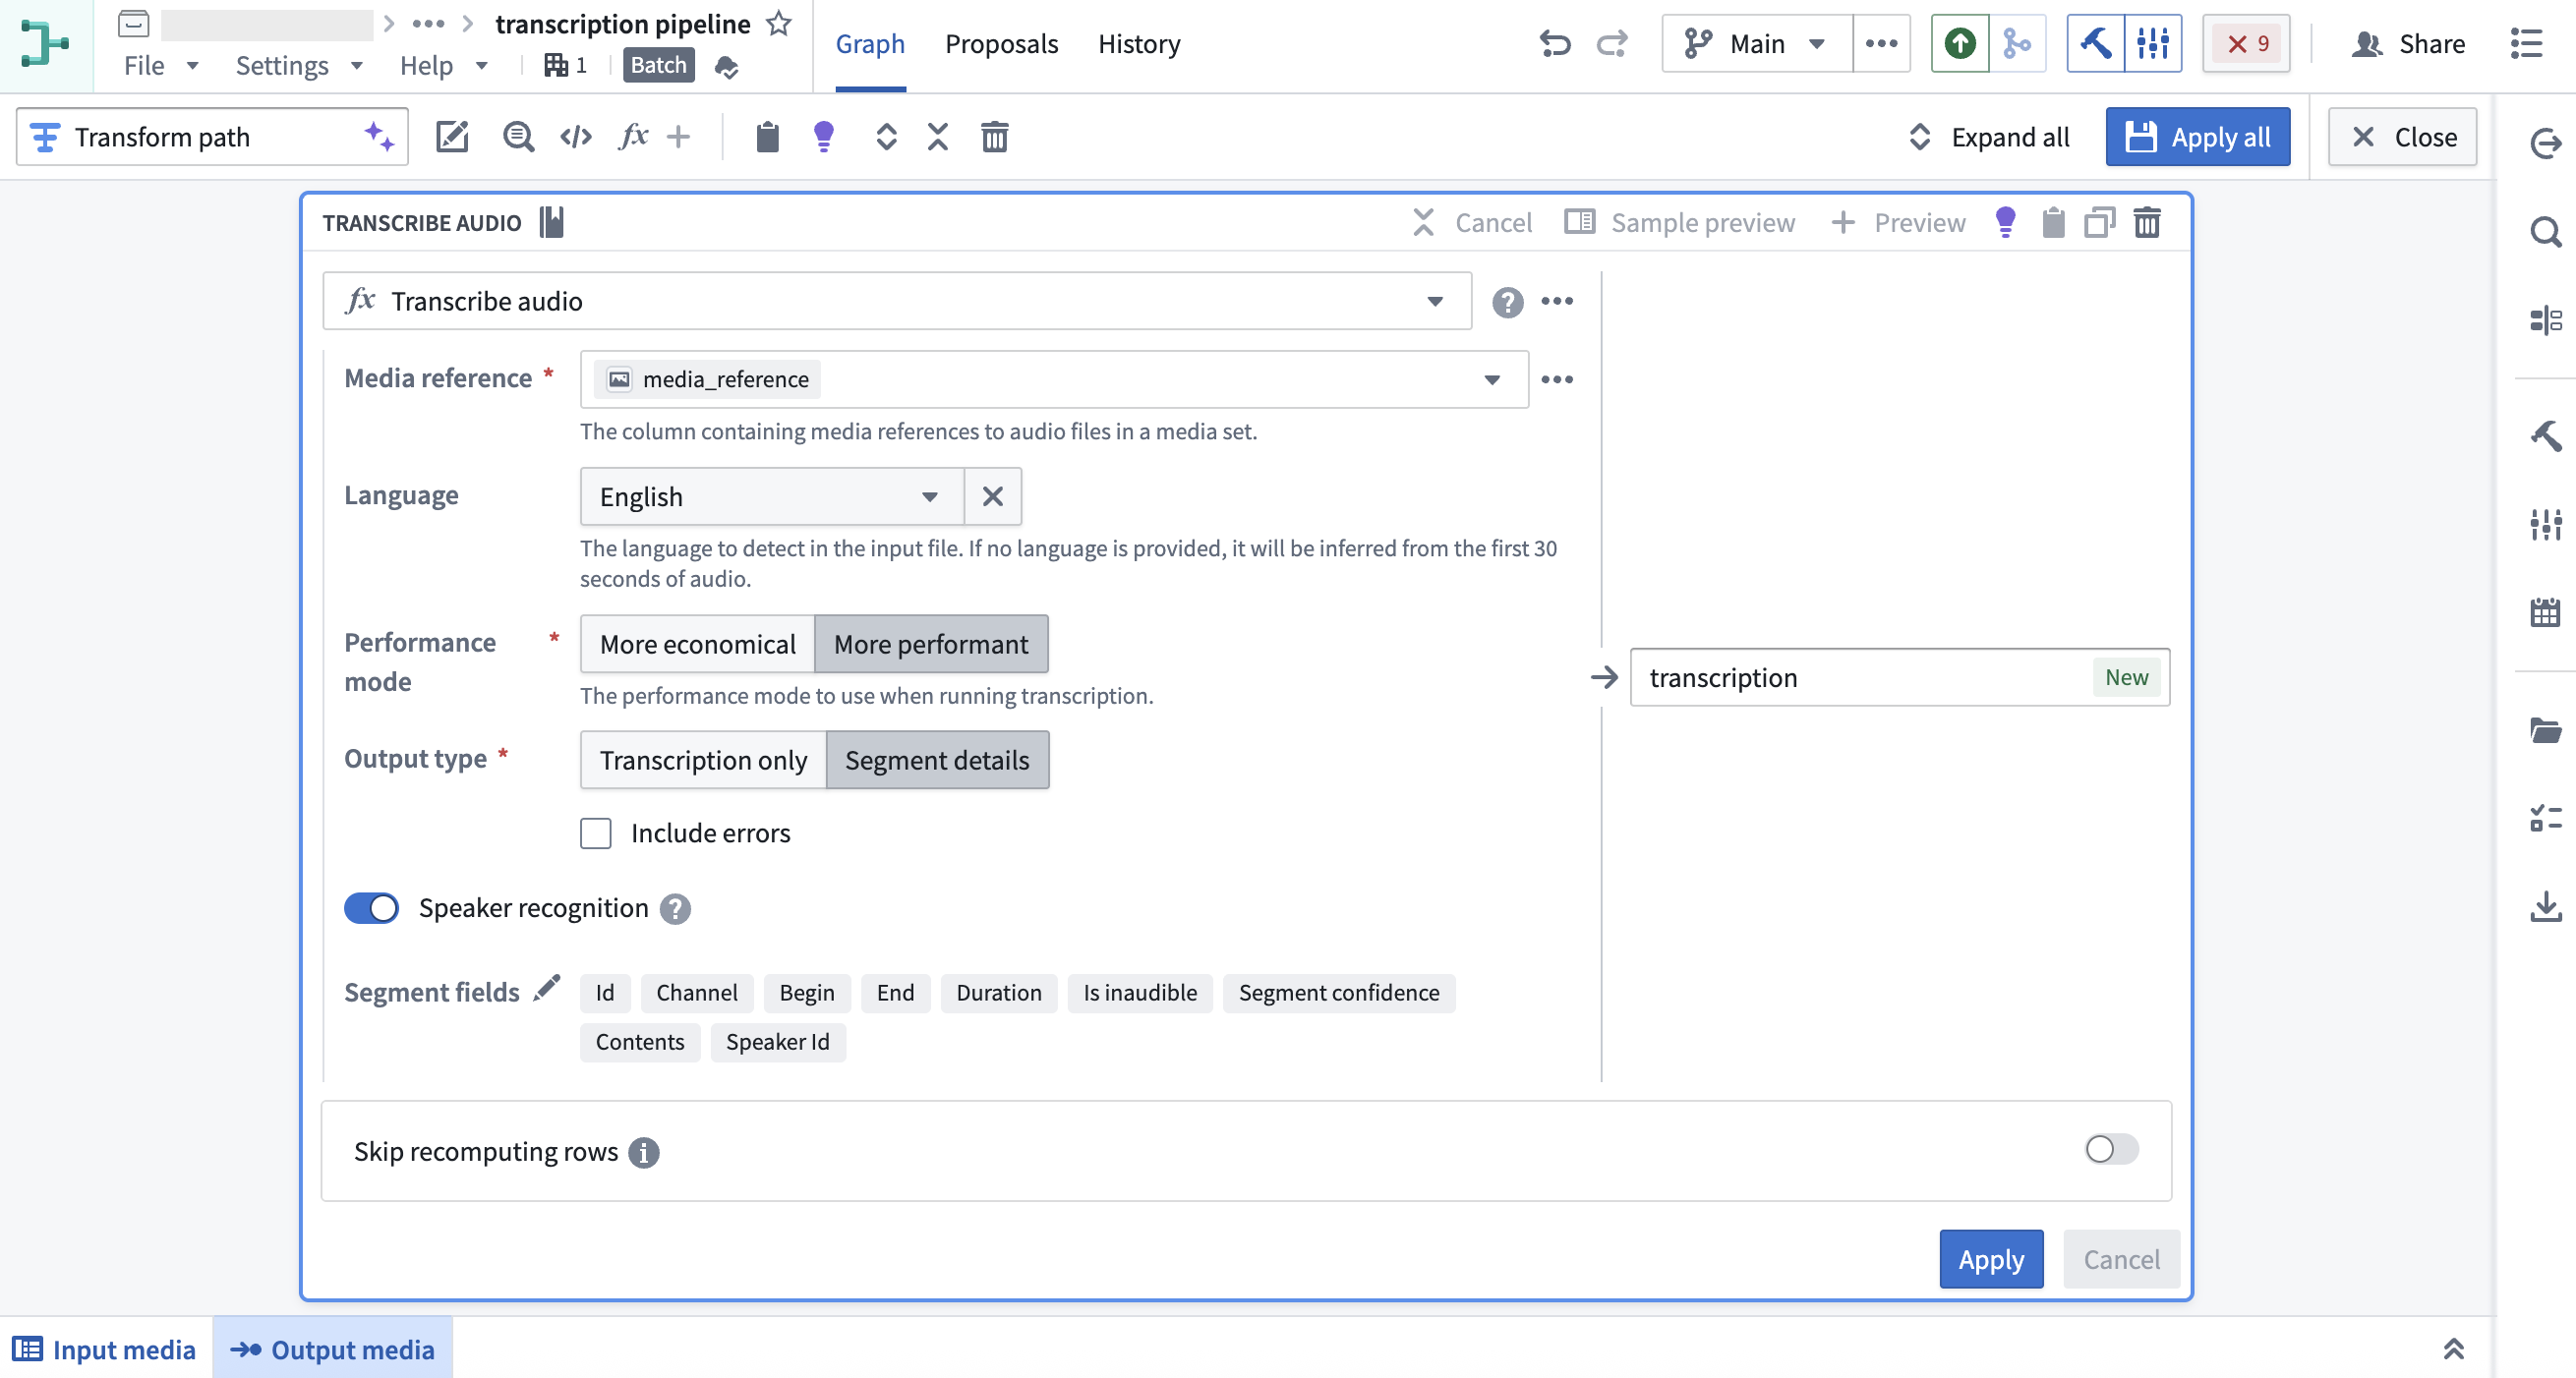Screen dimensions: 2576x1378
Task: Click the blue Apply button
Action: (x=1991, y=1259)
